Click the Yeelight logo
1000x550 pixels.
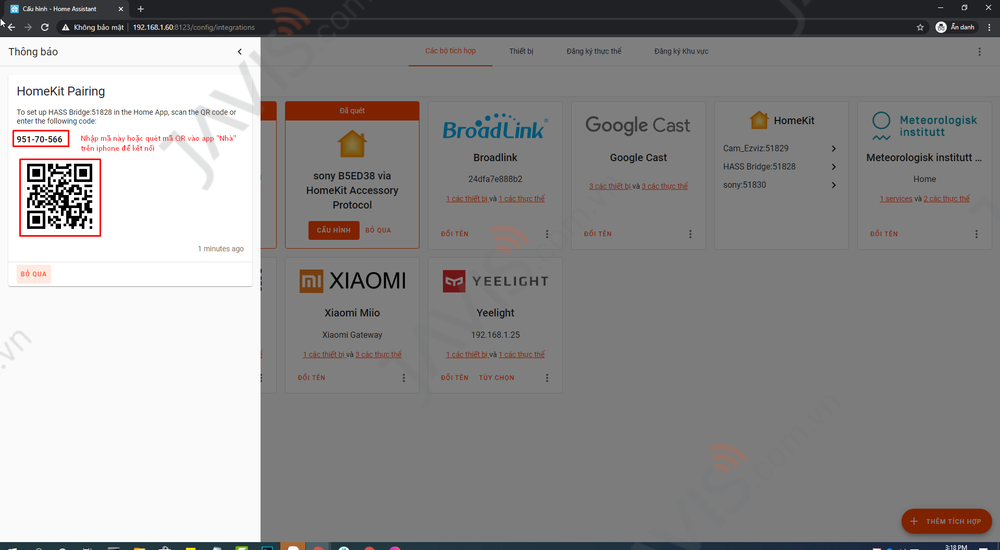pyautogui.click(x=495, y=281)
